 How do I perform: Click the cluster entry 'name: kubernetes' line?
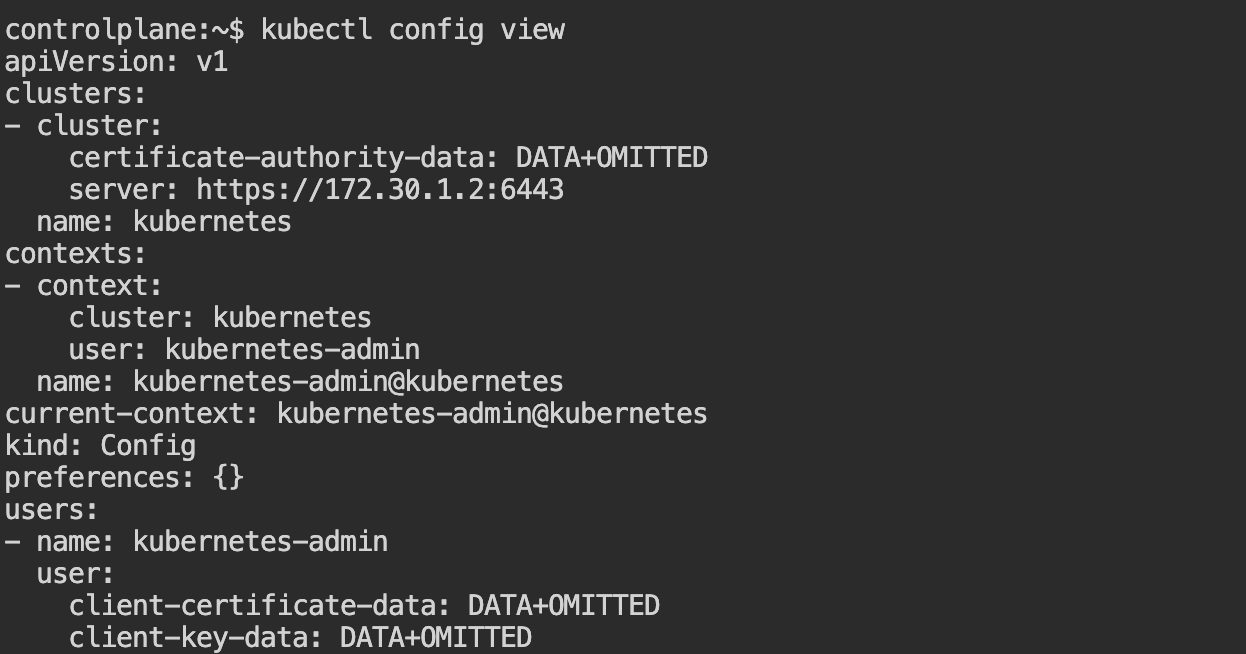pyautogui.click(x=164, y=221)
